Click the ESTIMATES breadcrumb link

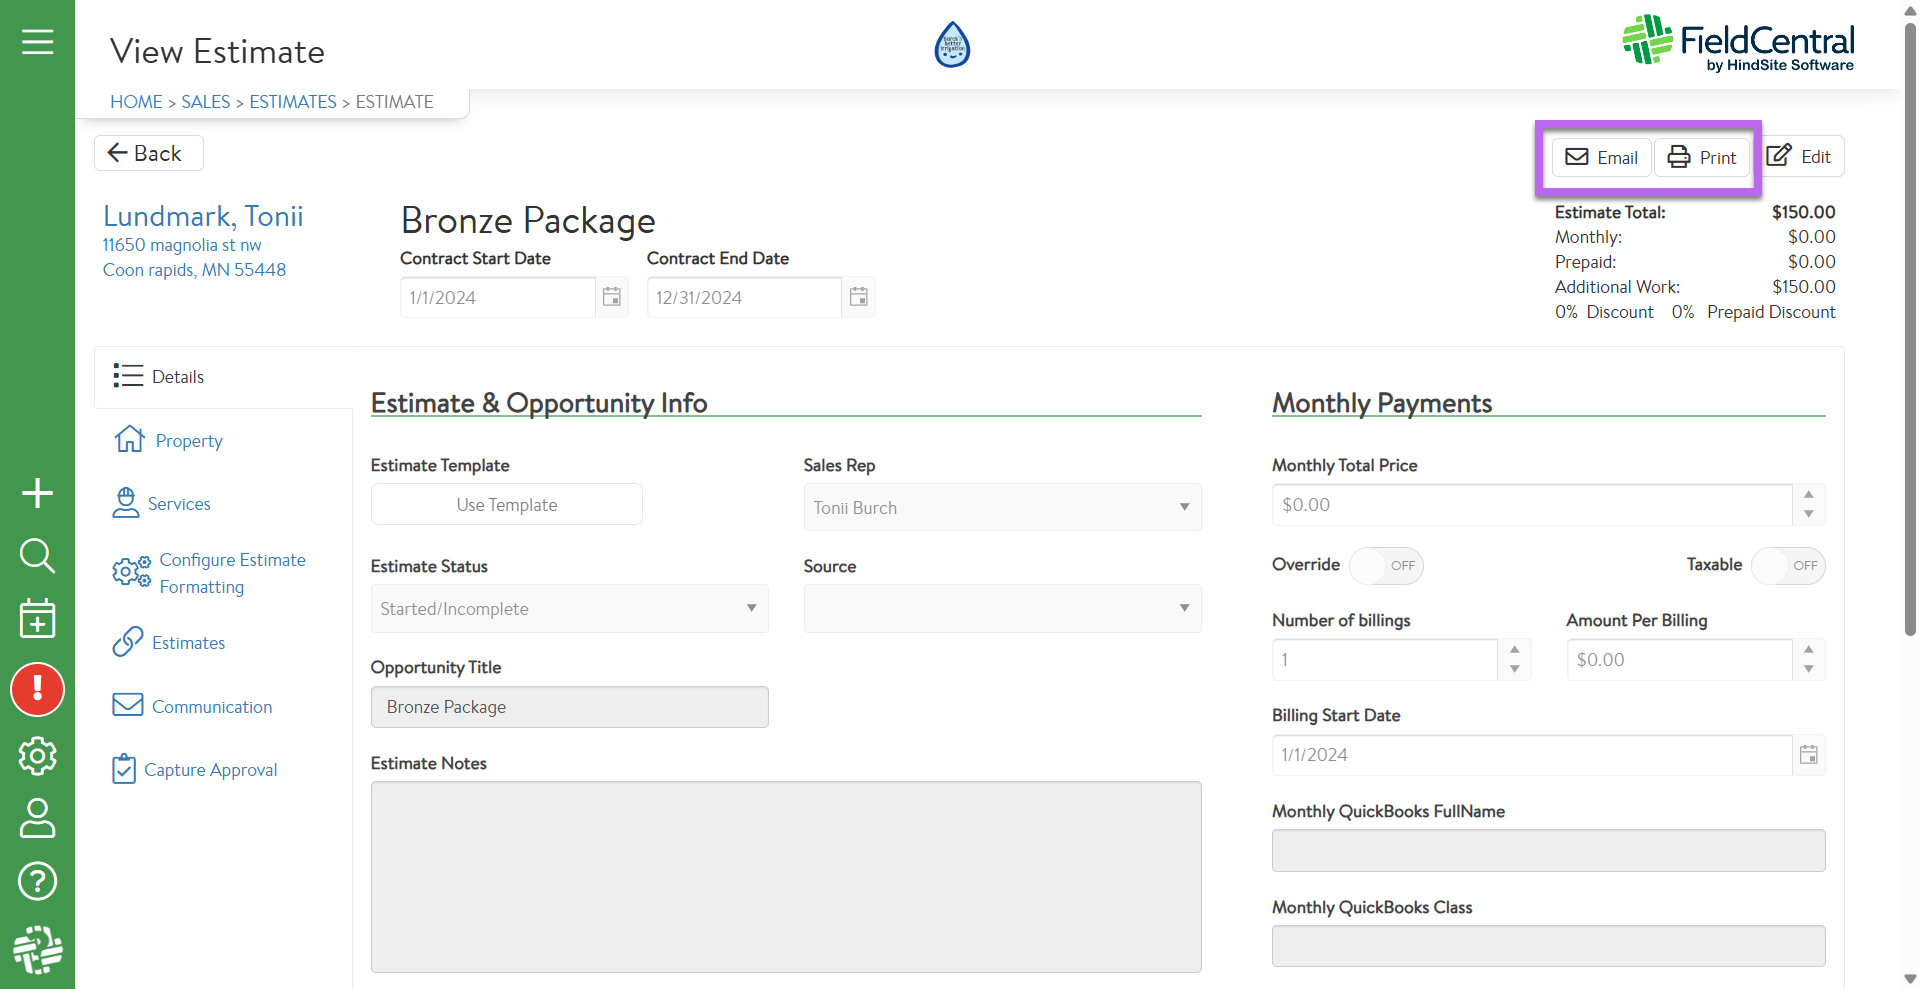(293, 102)
